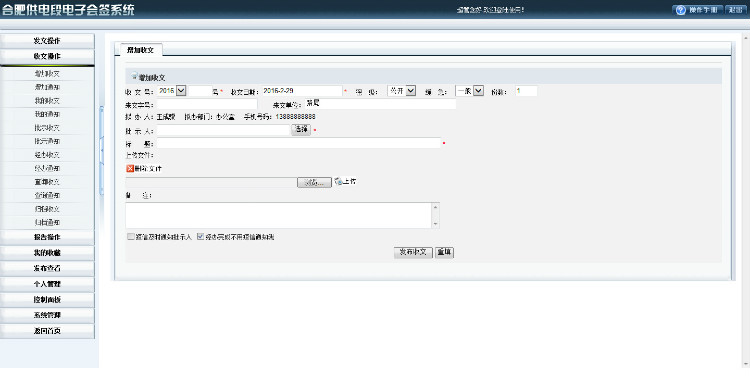
Task: Click 返回首页 in the sidebar
Action: [47, 331]
